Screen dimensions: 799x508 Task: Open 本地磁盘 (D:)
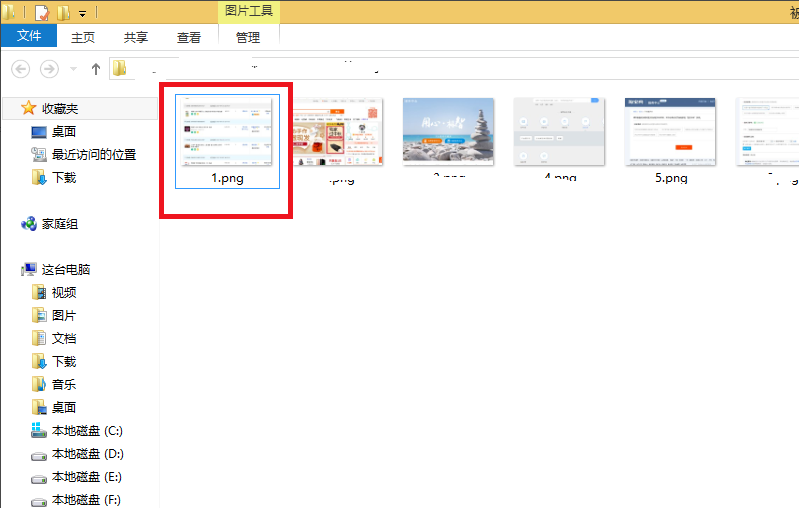point(88,454)
